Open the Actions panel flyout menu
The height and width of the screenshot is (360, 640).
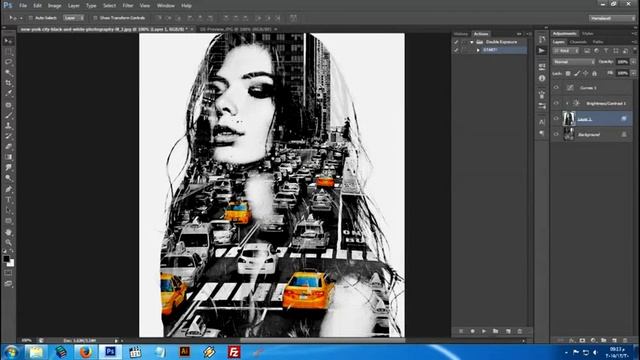pos(529,34)
